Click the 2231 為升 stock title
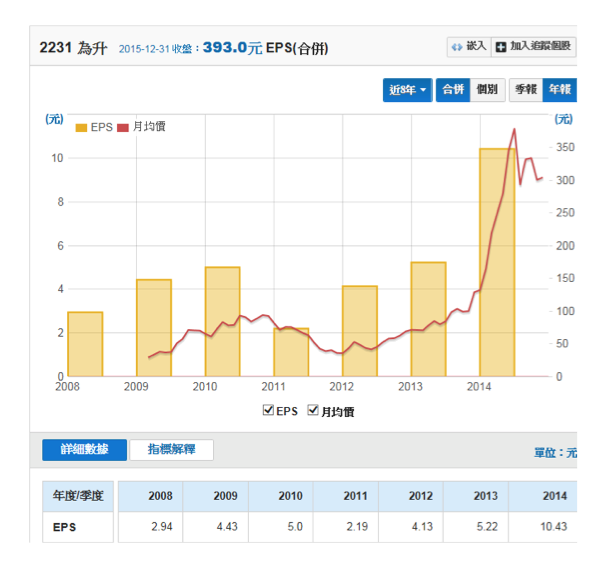 pyautogui.click(x=72, y=47)
